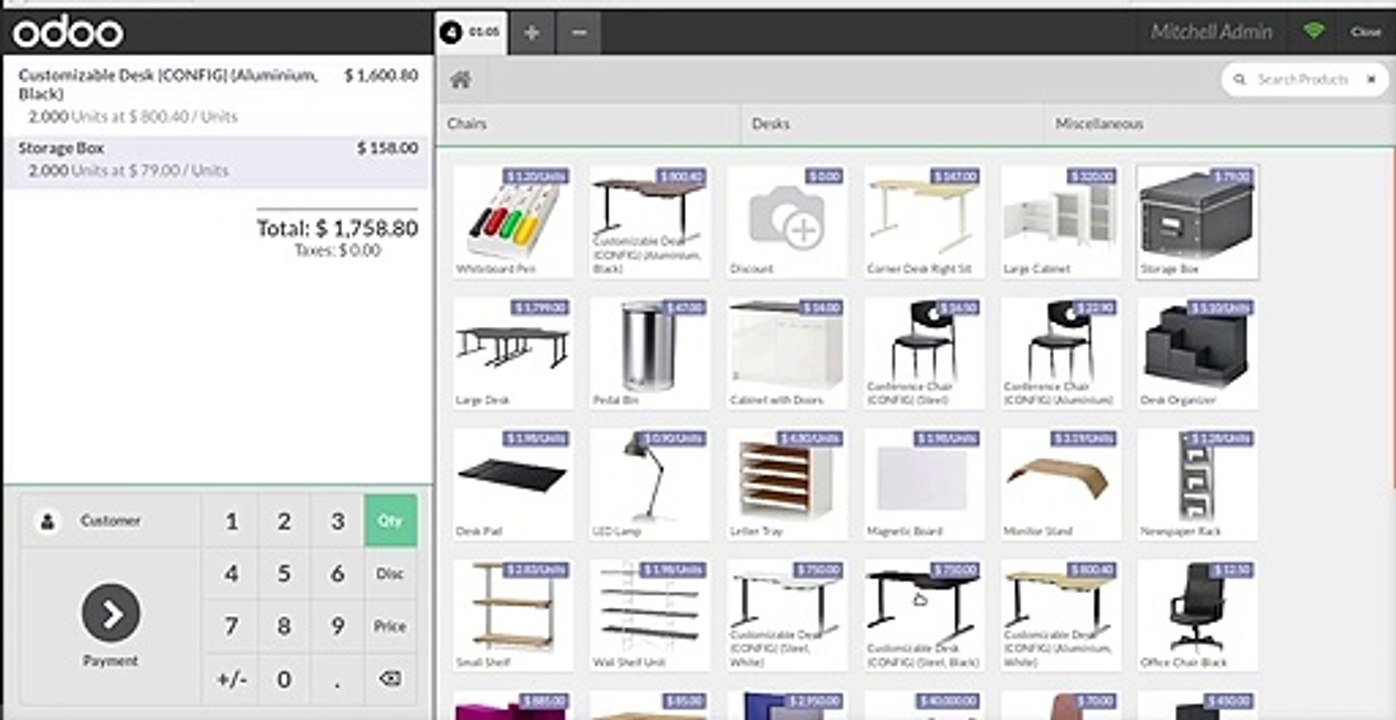Switch numpad to Disc mode
The image size is (1396, 720).
pos(390,574)
